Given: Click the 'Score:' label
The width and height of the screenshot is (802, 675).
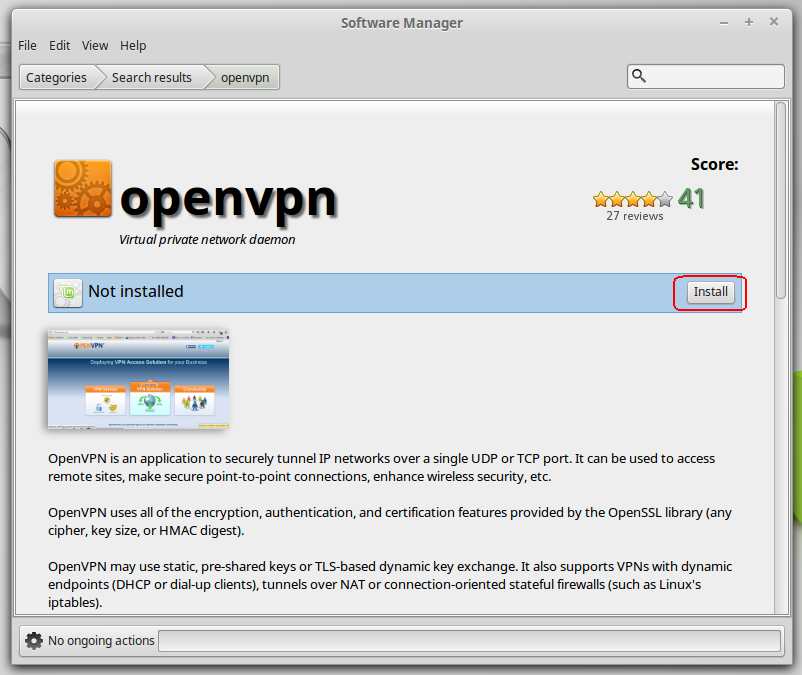Looking at the screenshot, I should click(715, 164).
